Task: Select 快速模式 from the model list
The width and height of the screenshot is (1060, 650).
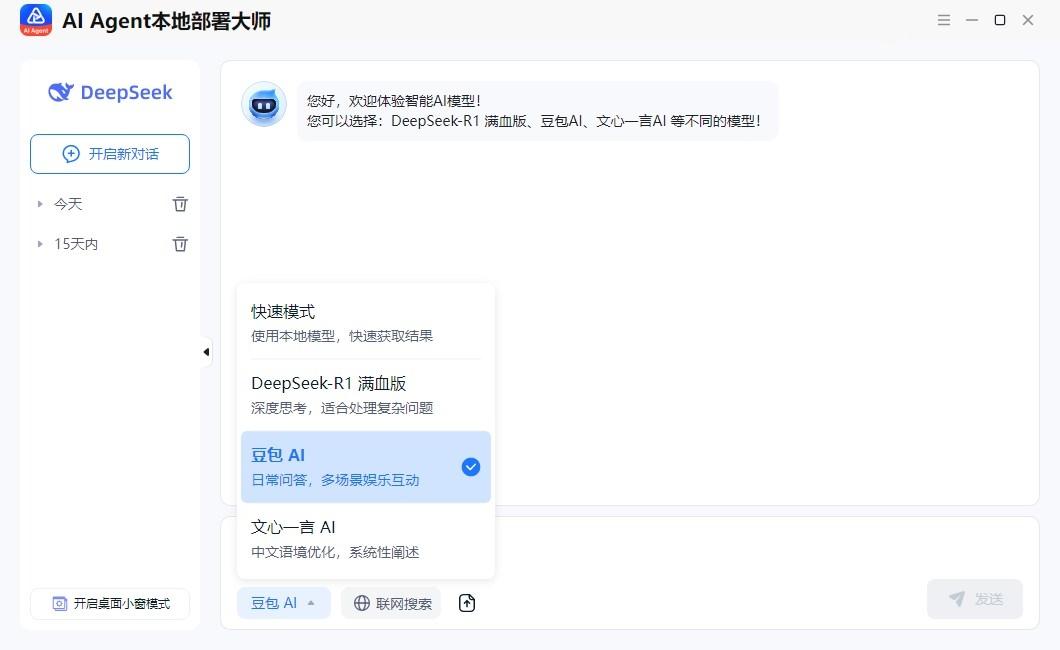Action: [x=366, y=323]
